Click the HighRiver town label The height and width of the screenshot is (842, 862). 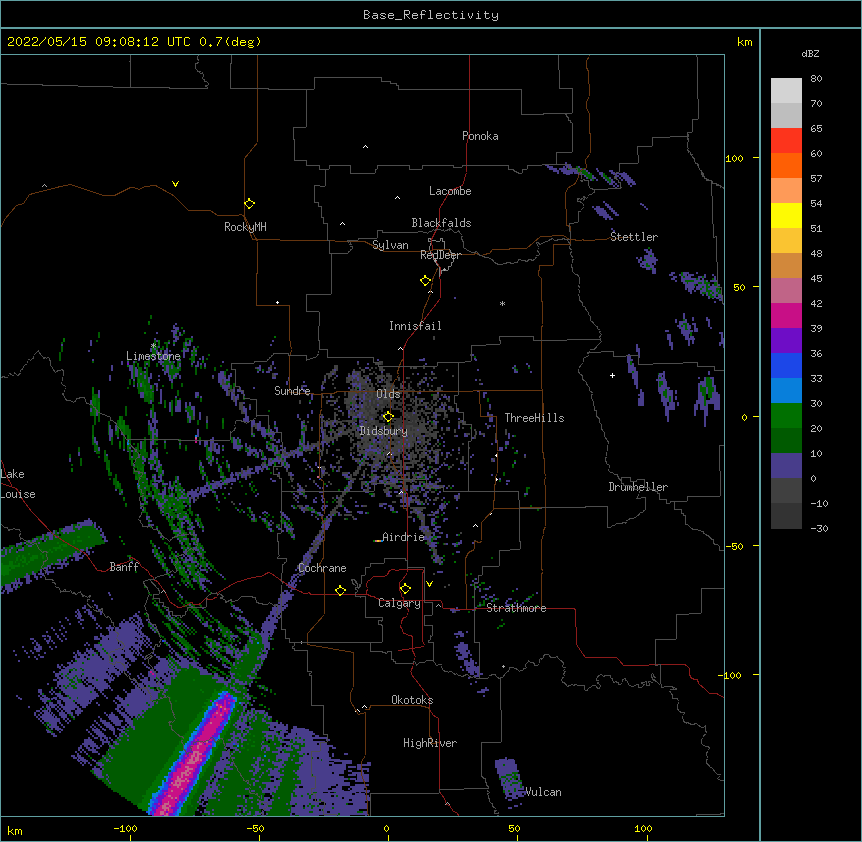point(430,743)
